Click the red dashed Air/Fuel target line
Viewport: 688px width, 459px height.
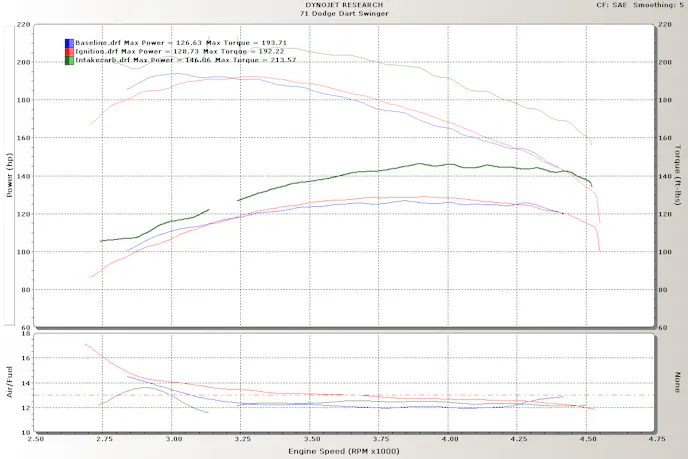tap(400, 396)
